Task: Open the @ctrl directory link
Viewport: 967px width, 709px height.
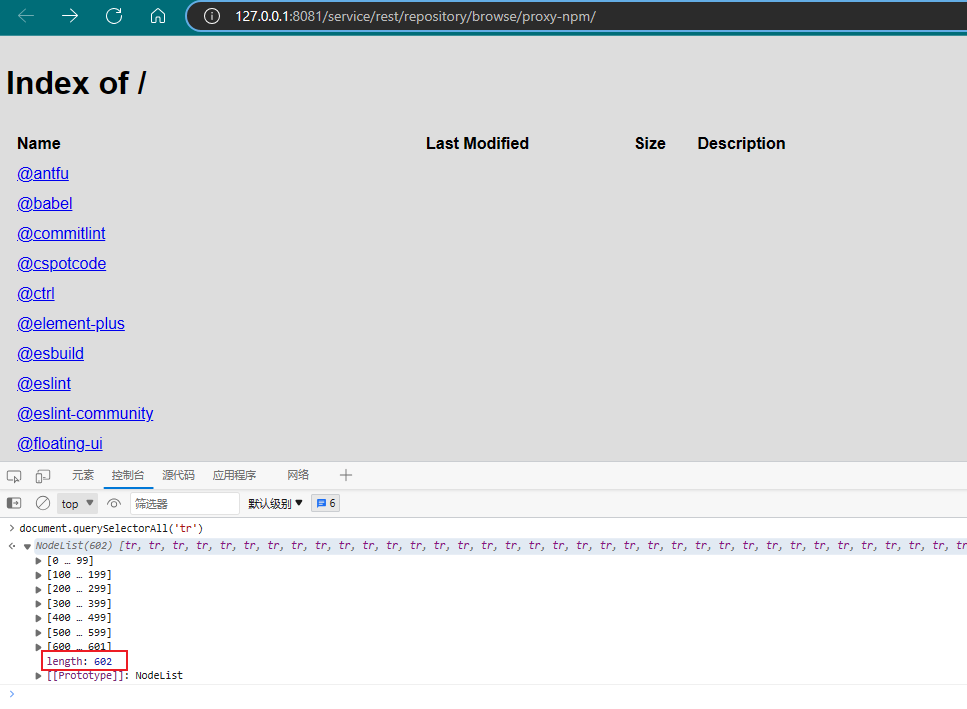Action: click(36, 294)
